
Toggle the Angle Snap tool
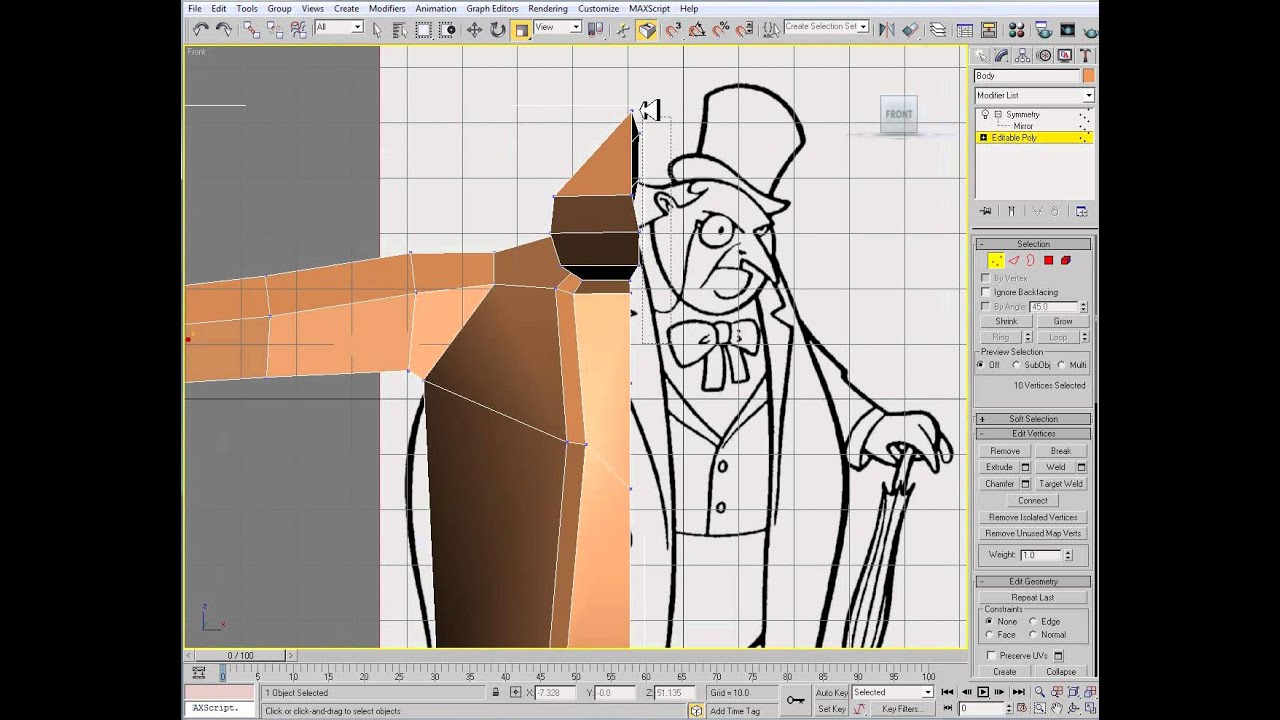(x=697, y=30)
